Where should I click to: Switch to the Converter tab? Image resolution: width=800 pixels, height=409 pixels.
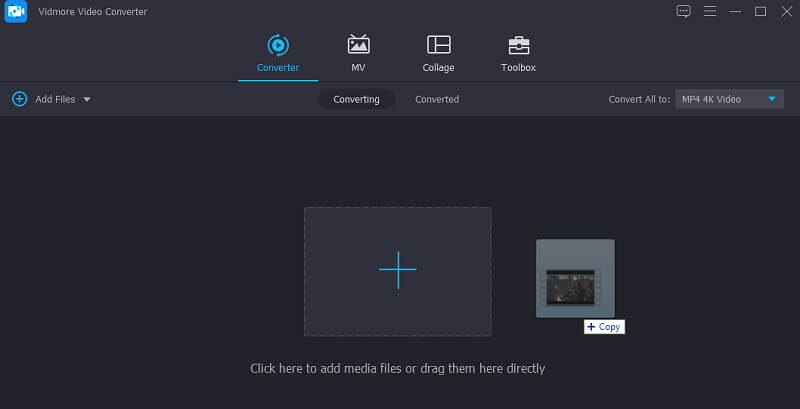pyautogui.click(x=278, y=54)
